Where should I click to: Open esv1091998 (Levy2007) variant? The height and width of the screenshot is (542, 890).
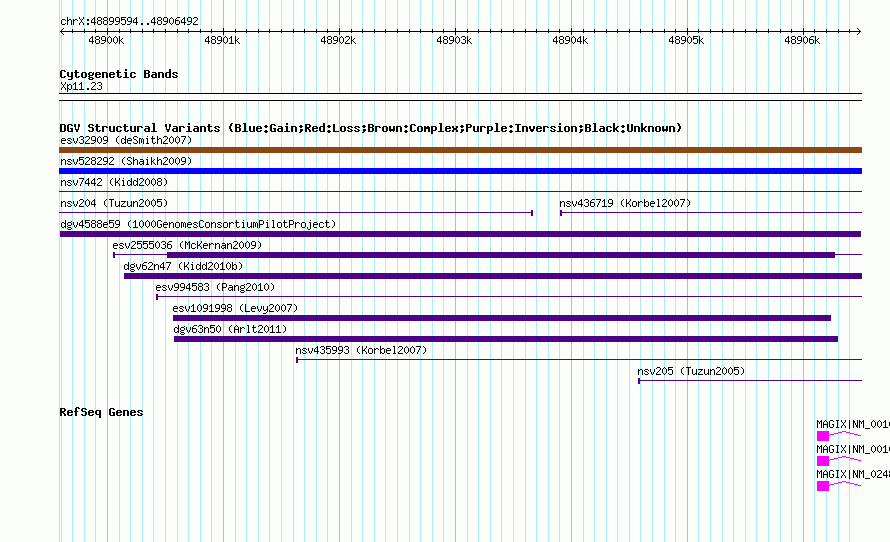[235, 308]
